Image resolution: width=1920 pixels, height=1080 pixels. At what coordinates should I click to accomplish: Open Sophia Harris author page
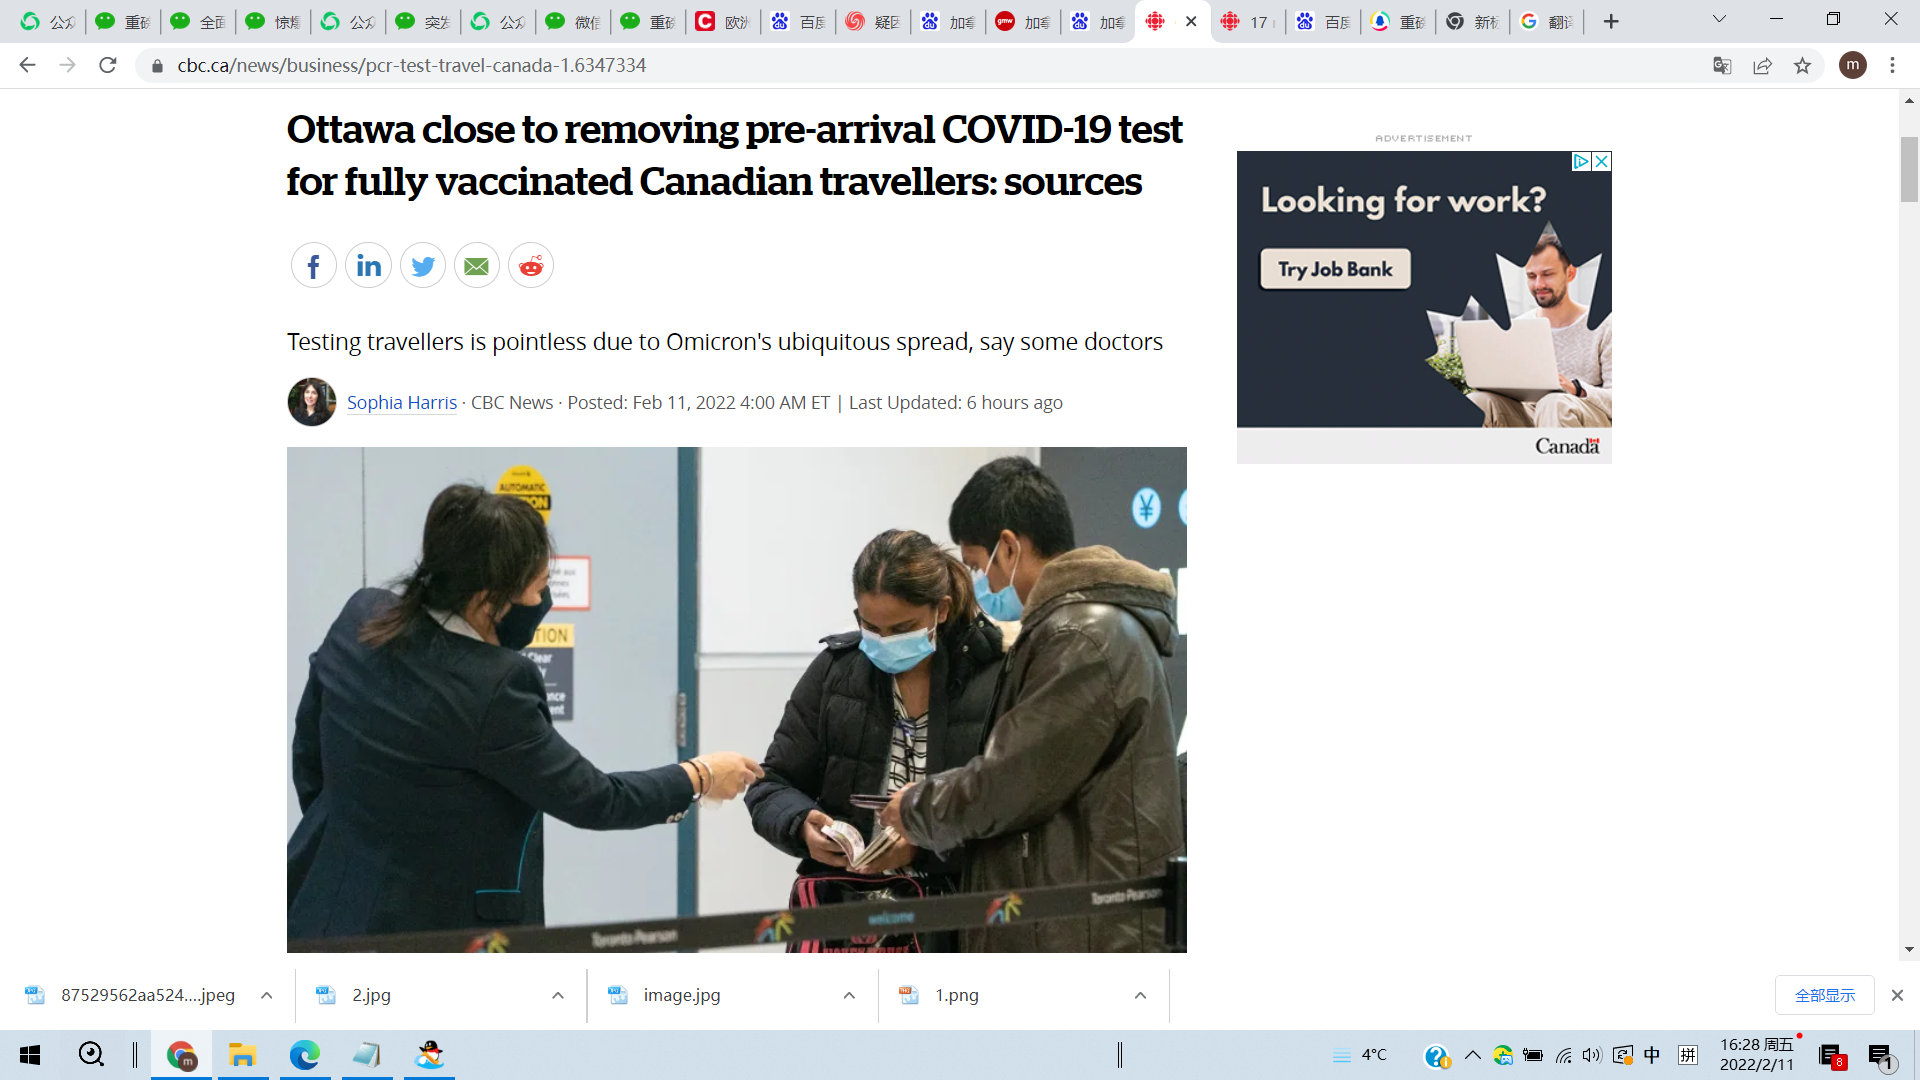[401, 403]
